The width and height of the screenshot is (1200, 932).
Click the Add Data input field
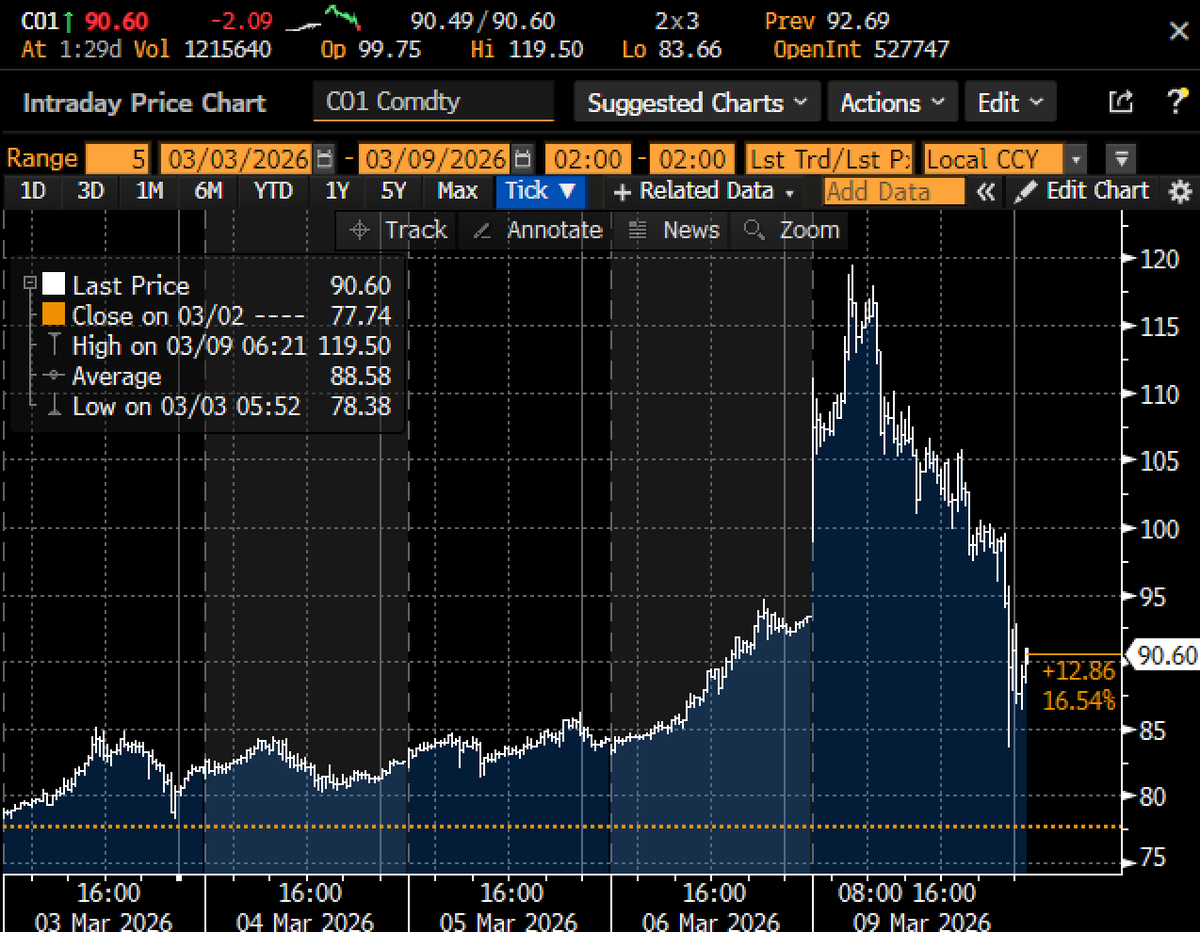coord(894,191)
